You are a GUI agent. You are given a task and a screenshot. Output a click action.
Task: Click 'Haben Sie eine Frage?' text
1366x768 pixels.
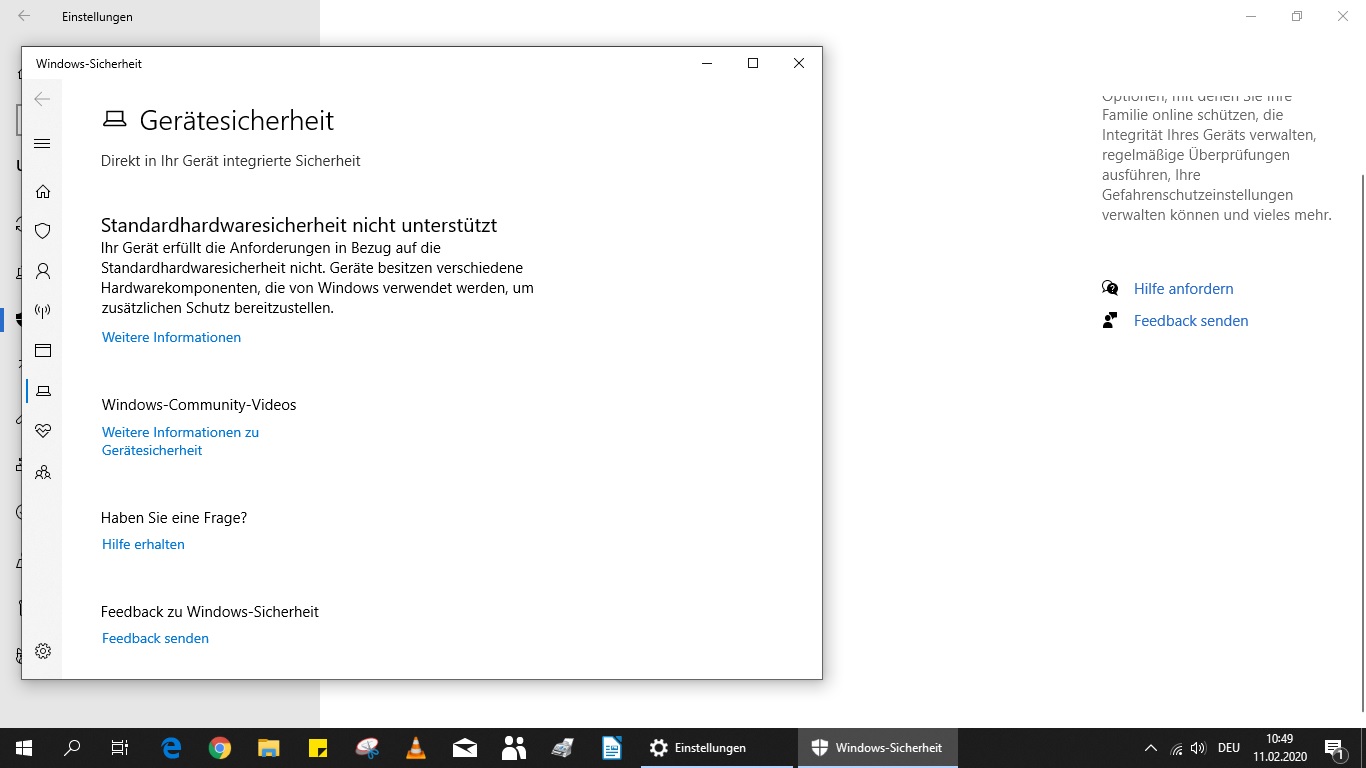(174, 518)
